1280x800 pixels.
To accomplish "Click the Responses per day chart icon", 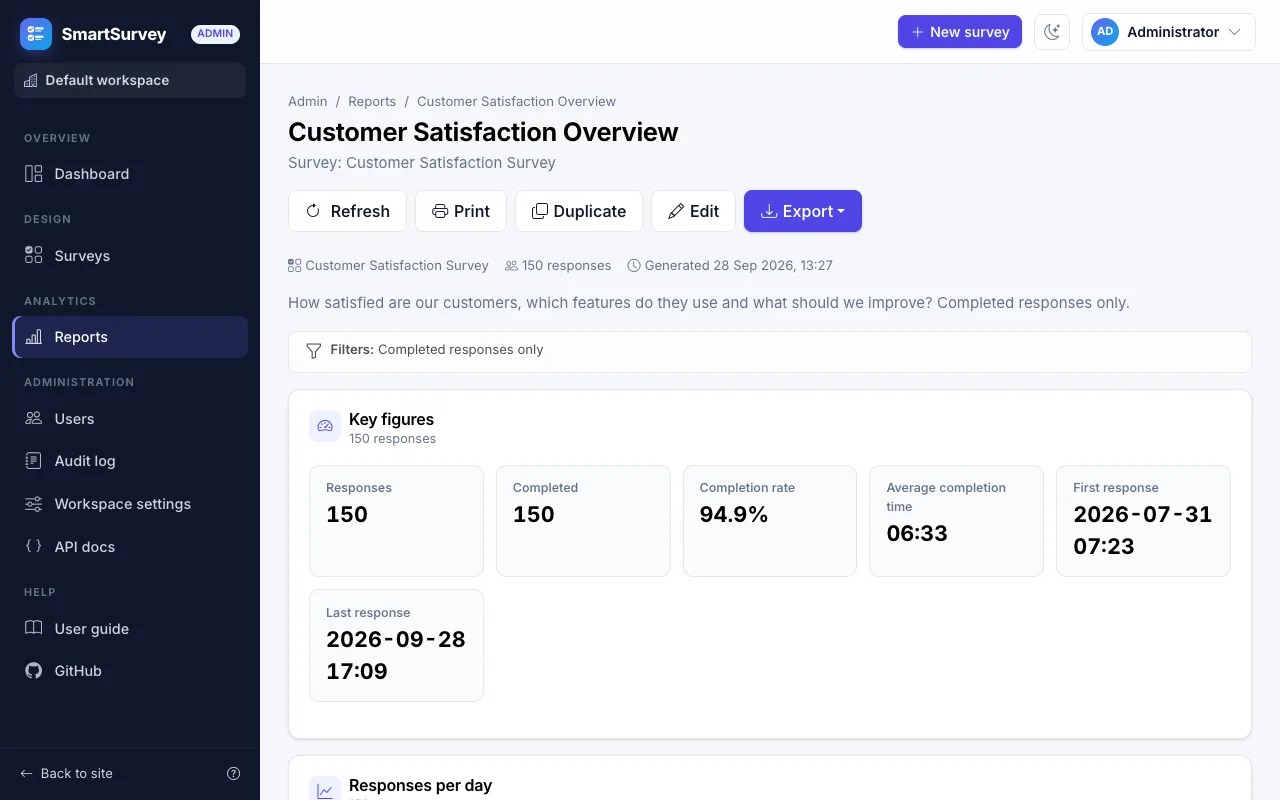I will (325, 790).
